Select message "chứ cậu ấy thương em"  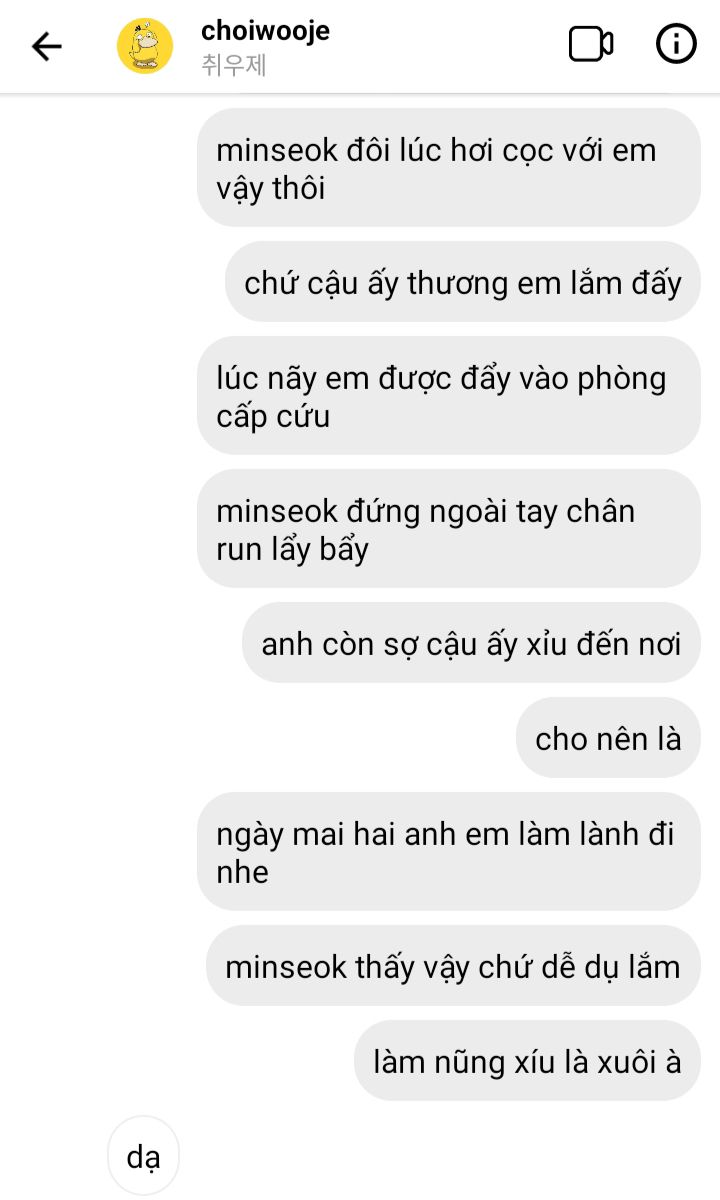coord(462,283)
